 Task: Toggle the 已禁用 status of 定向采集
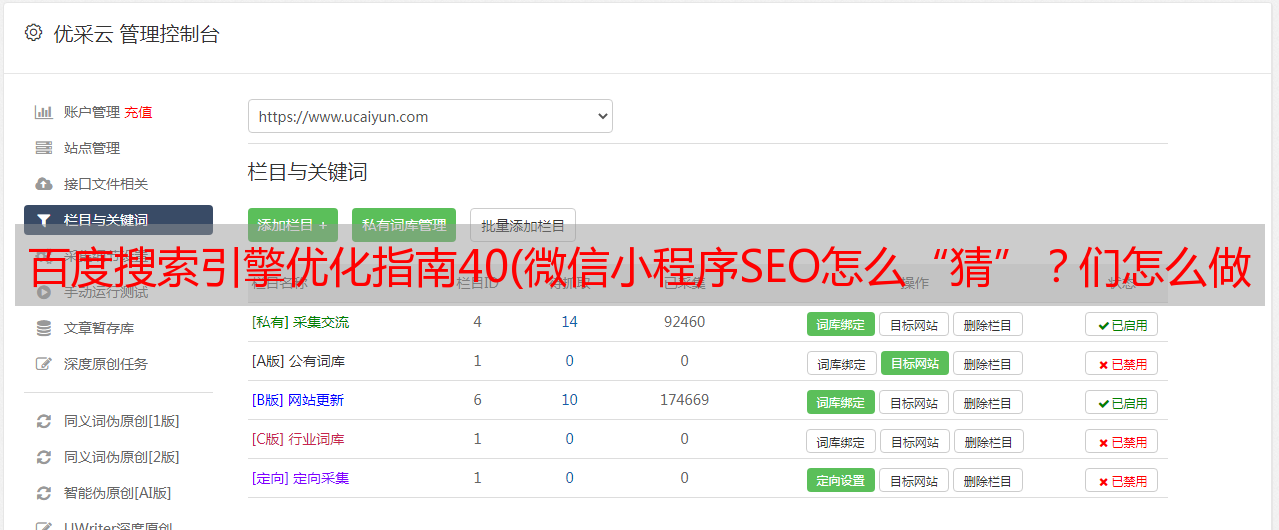[1122, 480]
